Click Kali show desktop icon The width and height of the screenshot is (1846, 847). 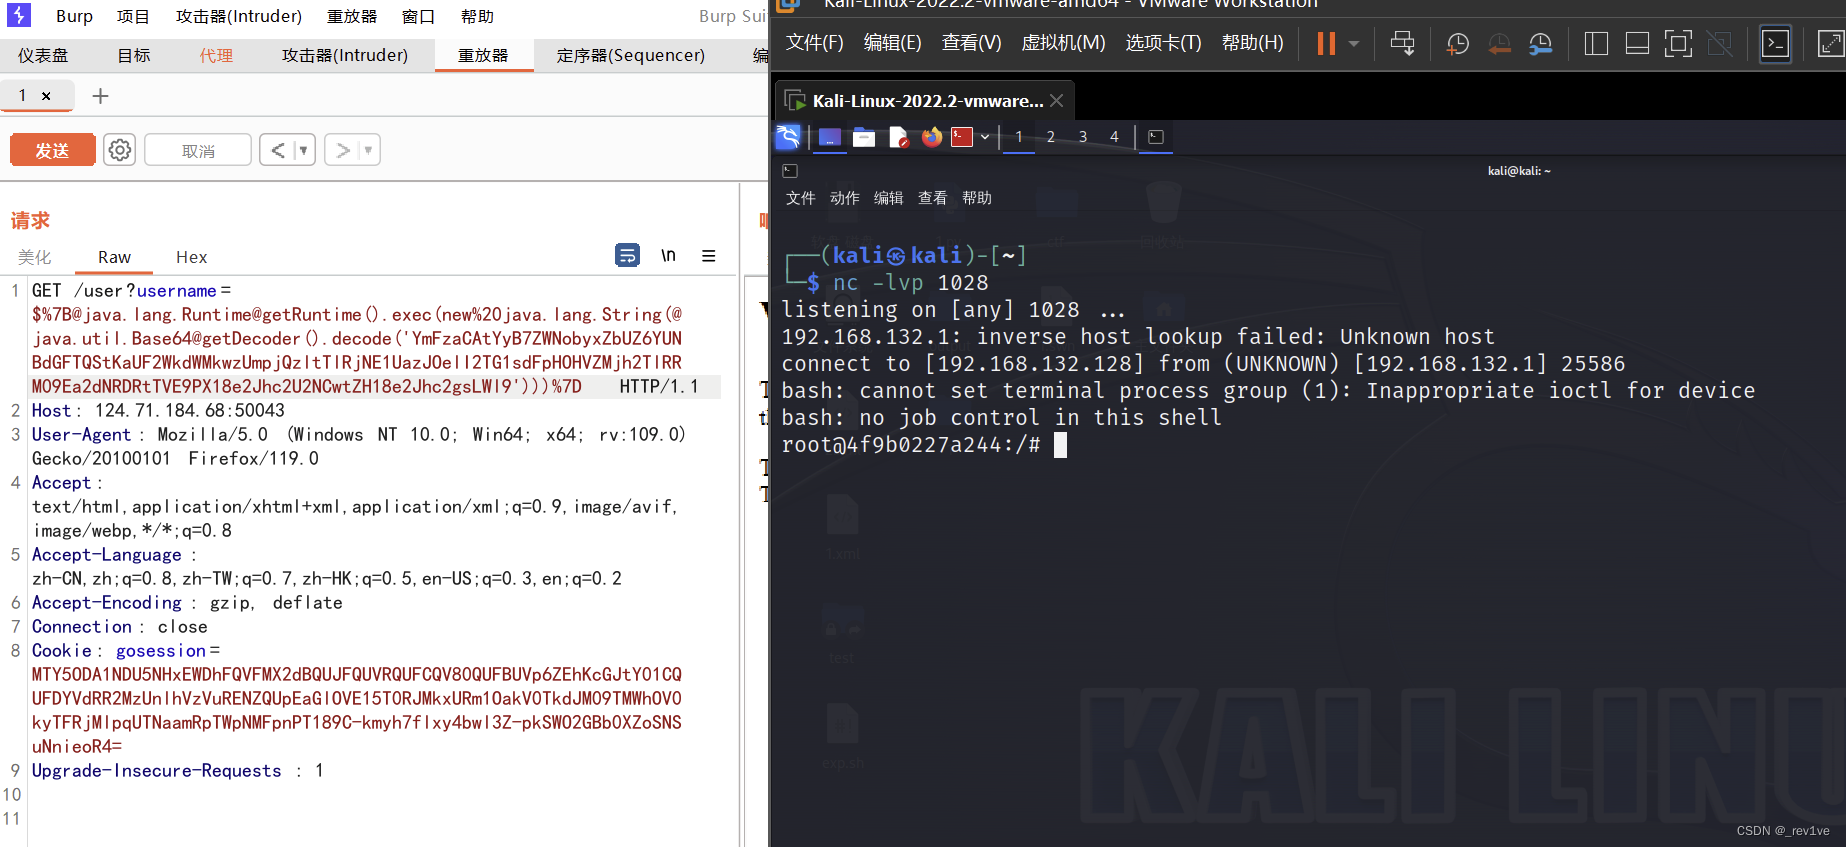[830, 137]
